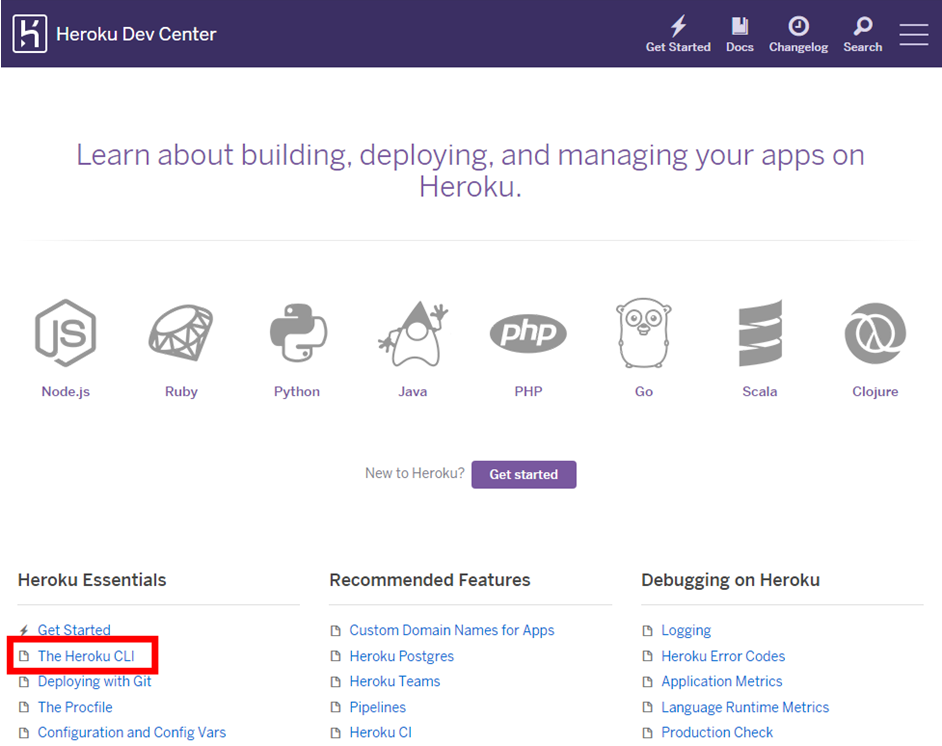Click the Heroku logo icon
This screenshot has width=942, height=746.
pos(29,34)
